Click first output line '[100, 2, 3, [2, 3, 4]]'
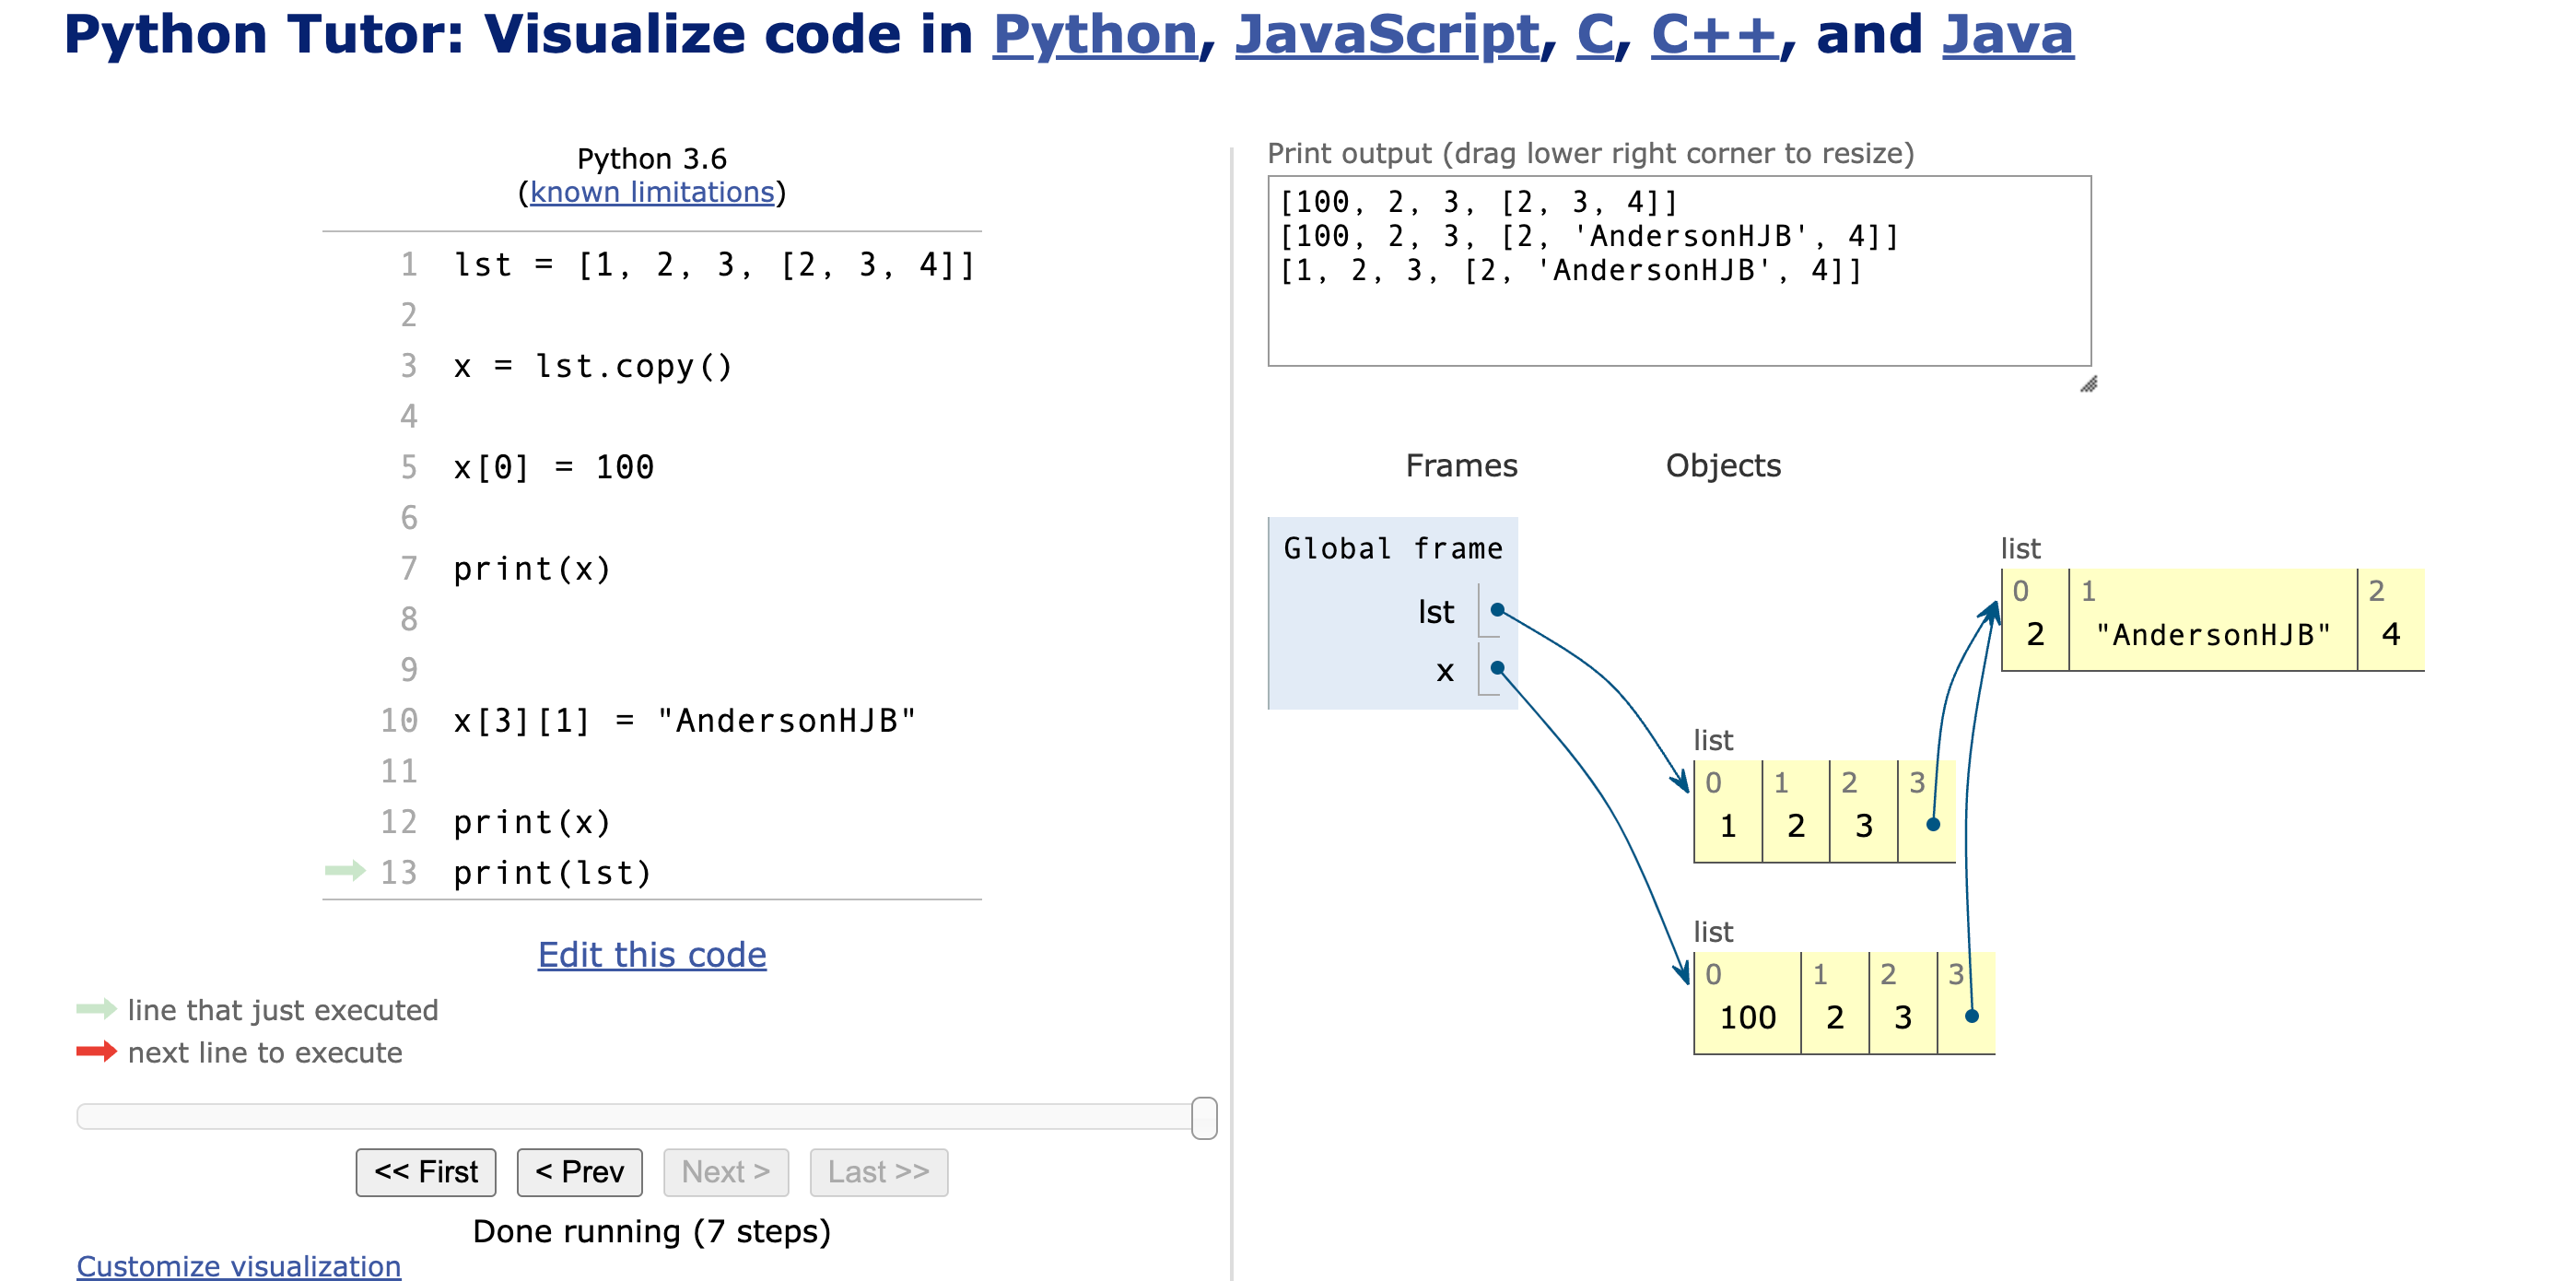2576x1281 pixels. (1478, 202)
